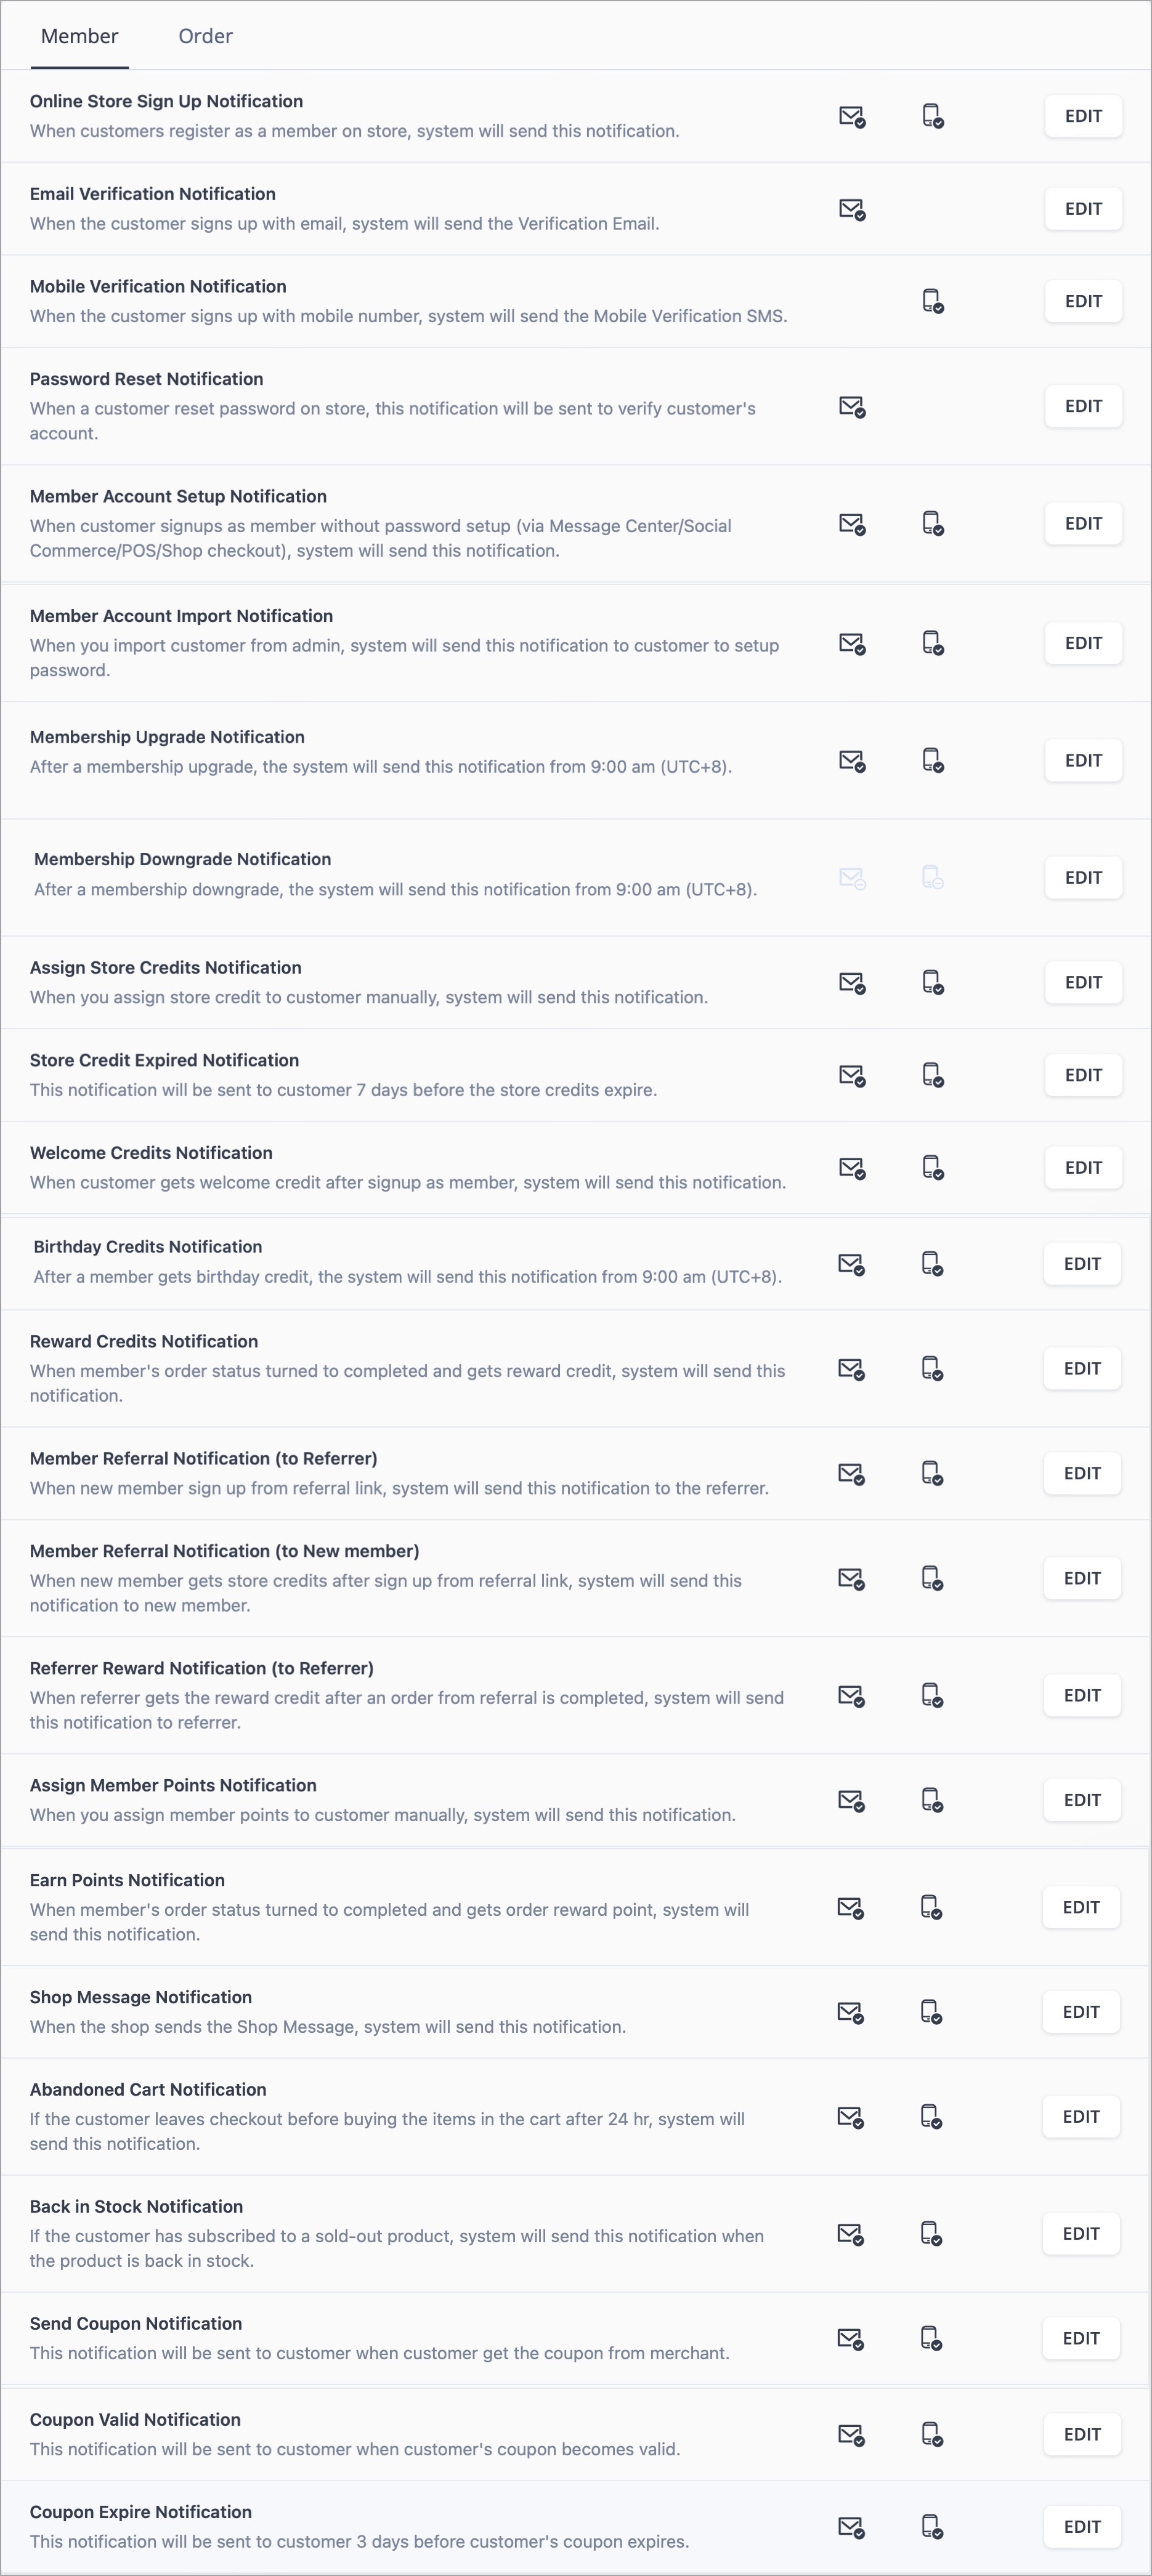
Task: Click SMS icon for Member Account Import Notification
Action: tap(933, 643)
